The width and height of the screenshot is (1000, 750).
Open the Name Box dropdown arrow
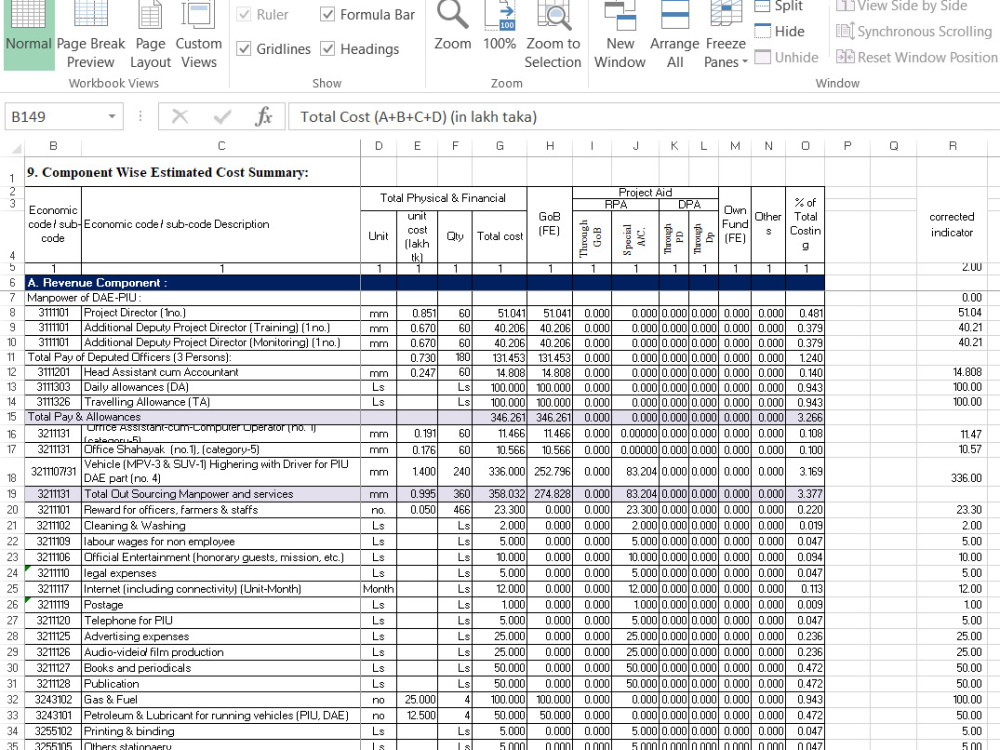pyautogui.click(x=112, y=117)
